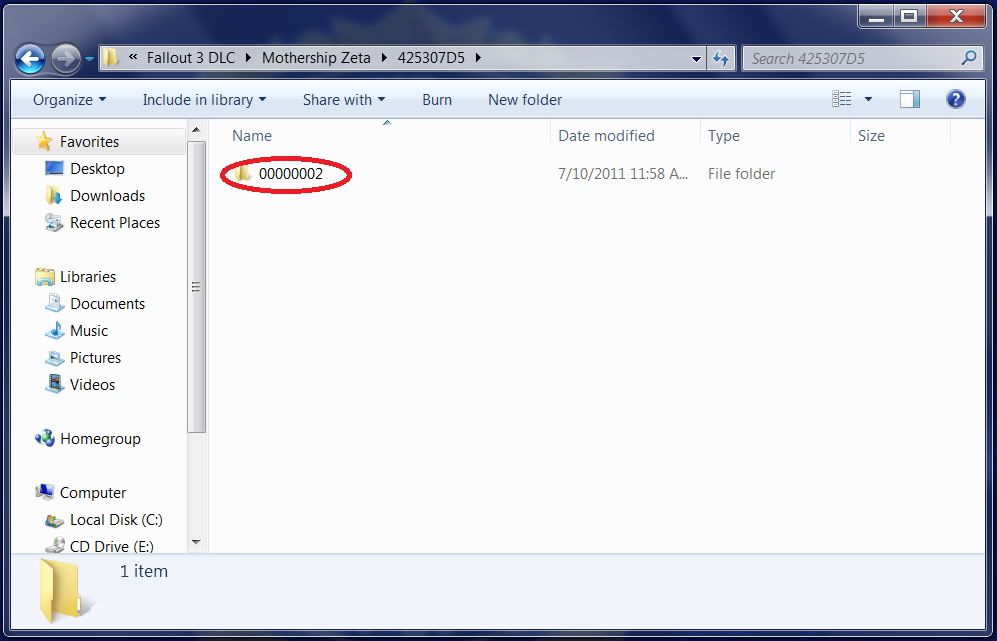997x641 pixels.
Task: Click the Libraries icon
Action: (45, 276)
